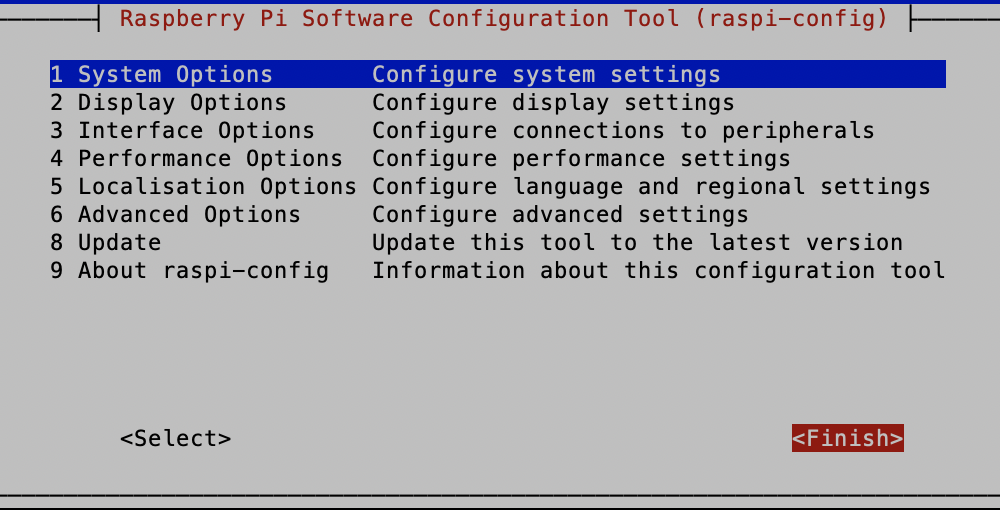Screen dimensions: 1000x510
Task: Open Display Options in the menu
Action: (182, 103)
